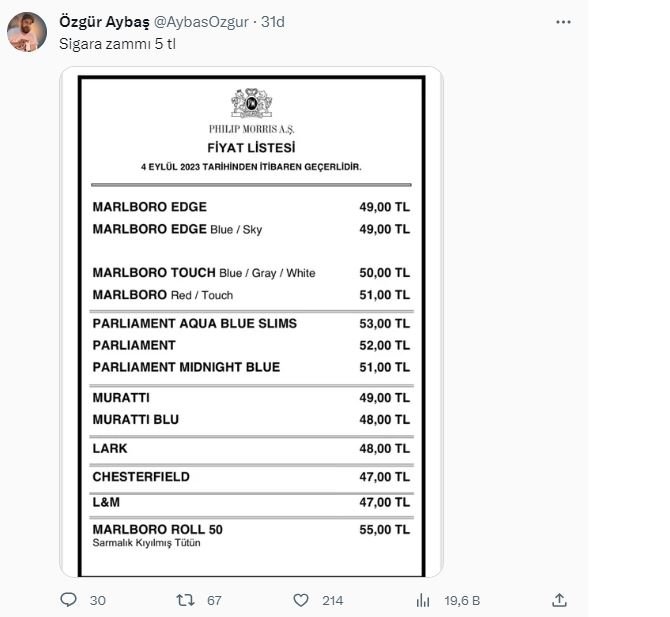
Task: Open the 31d timestamp link
Action: [272, 22]
